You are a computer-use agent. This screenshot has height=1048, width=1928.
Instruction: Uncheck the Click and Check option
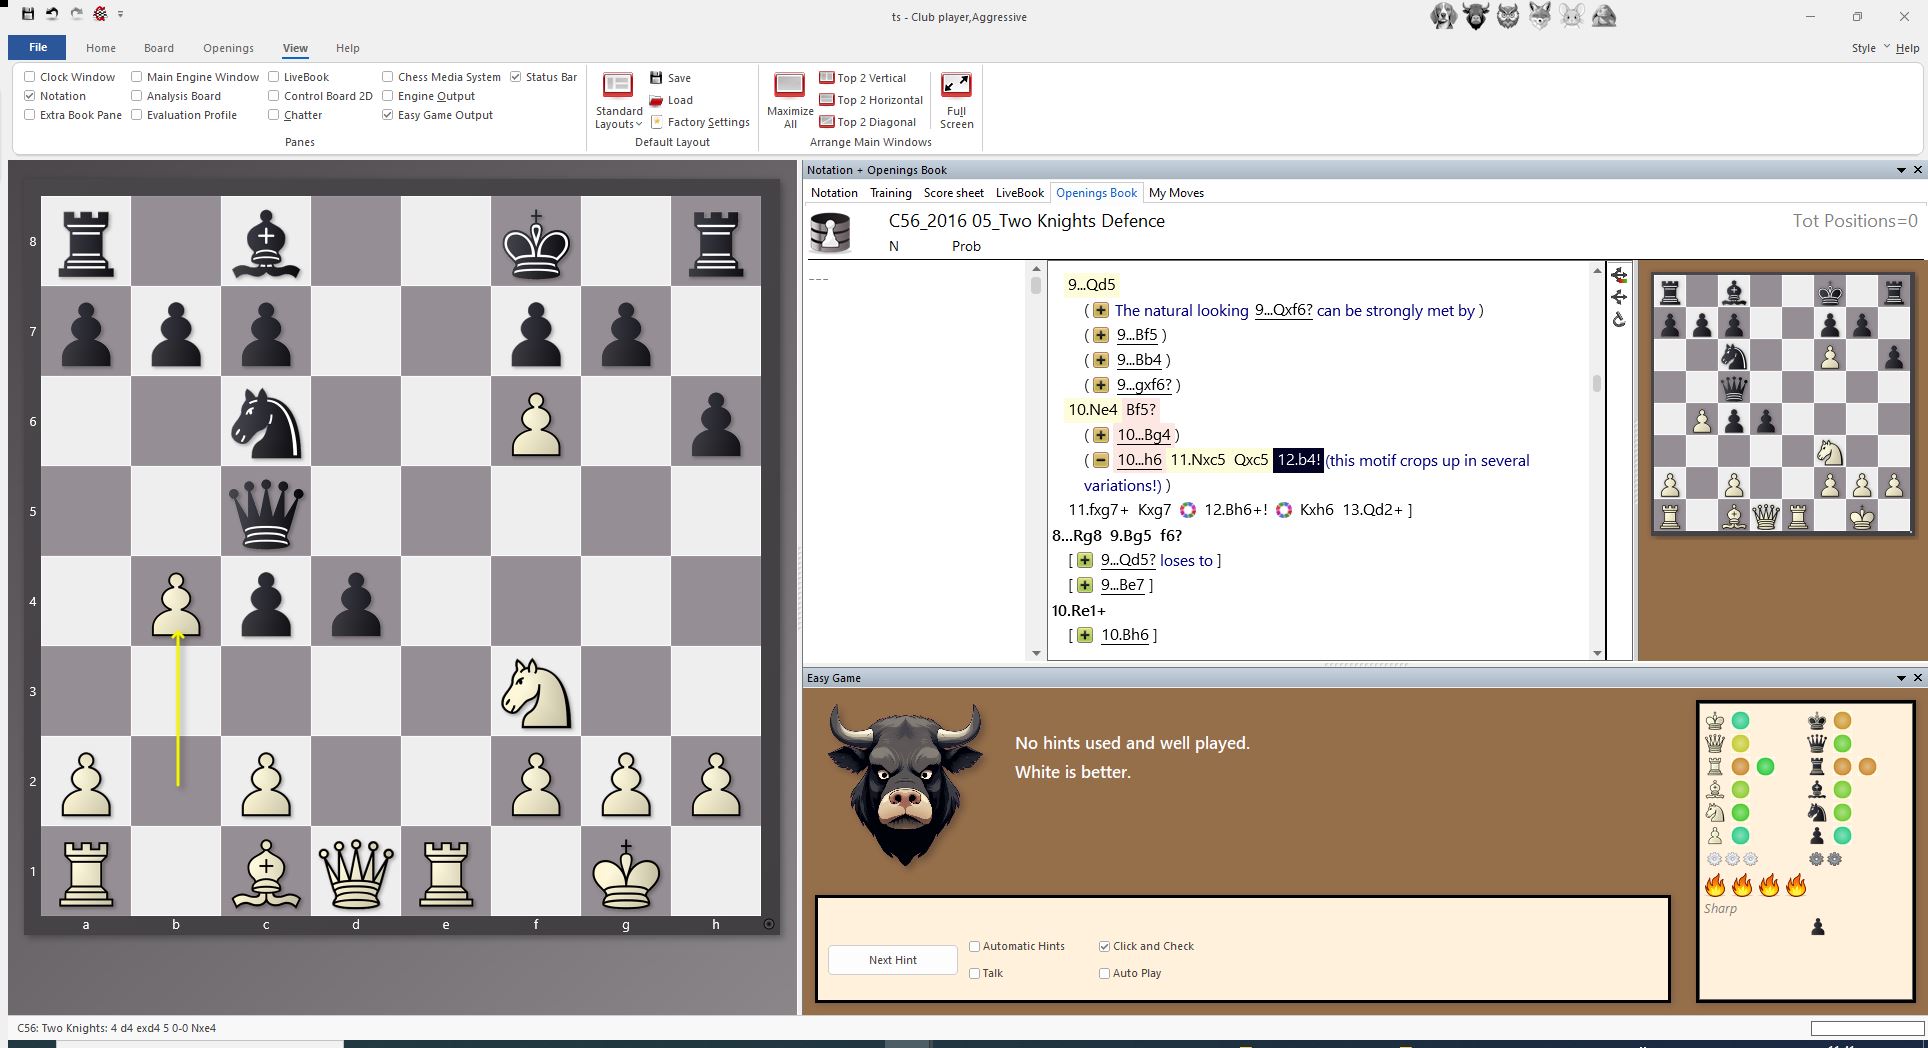(1104, 946)
